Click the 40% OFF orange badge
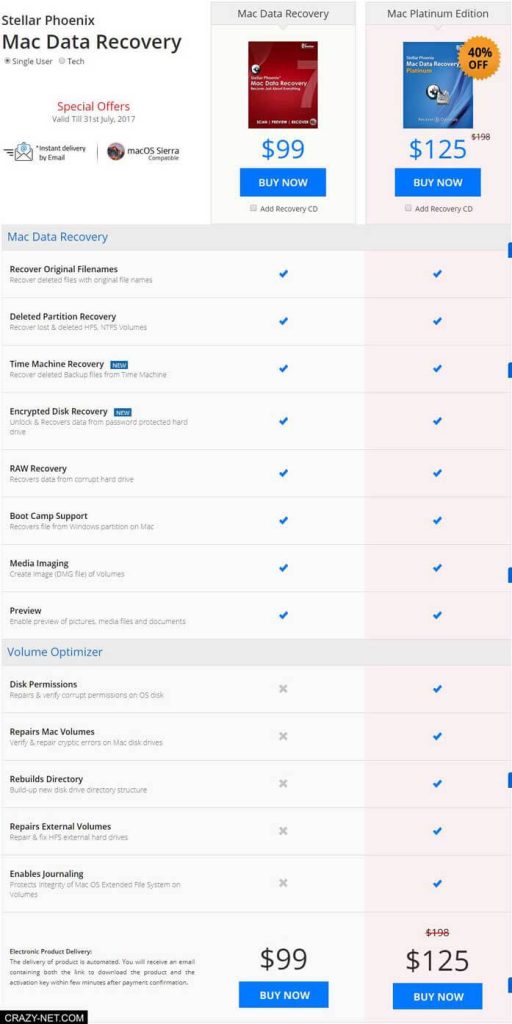The image size is (512, 1024). [478, 58]
